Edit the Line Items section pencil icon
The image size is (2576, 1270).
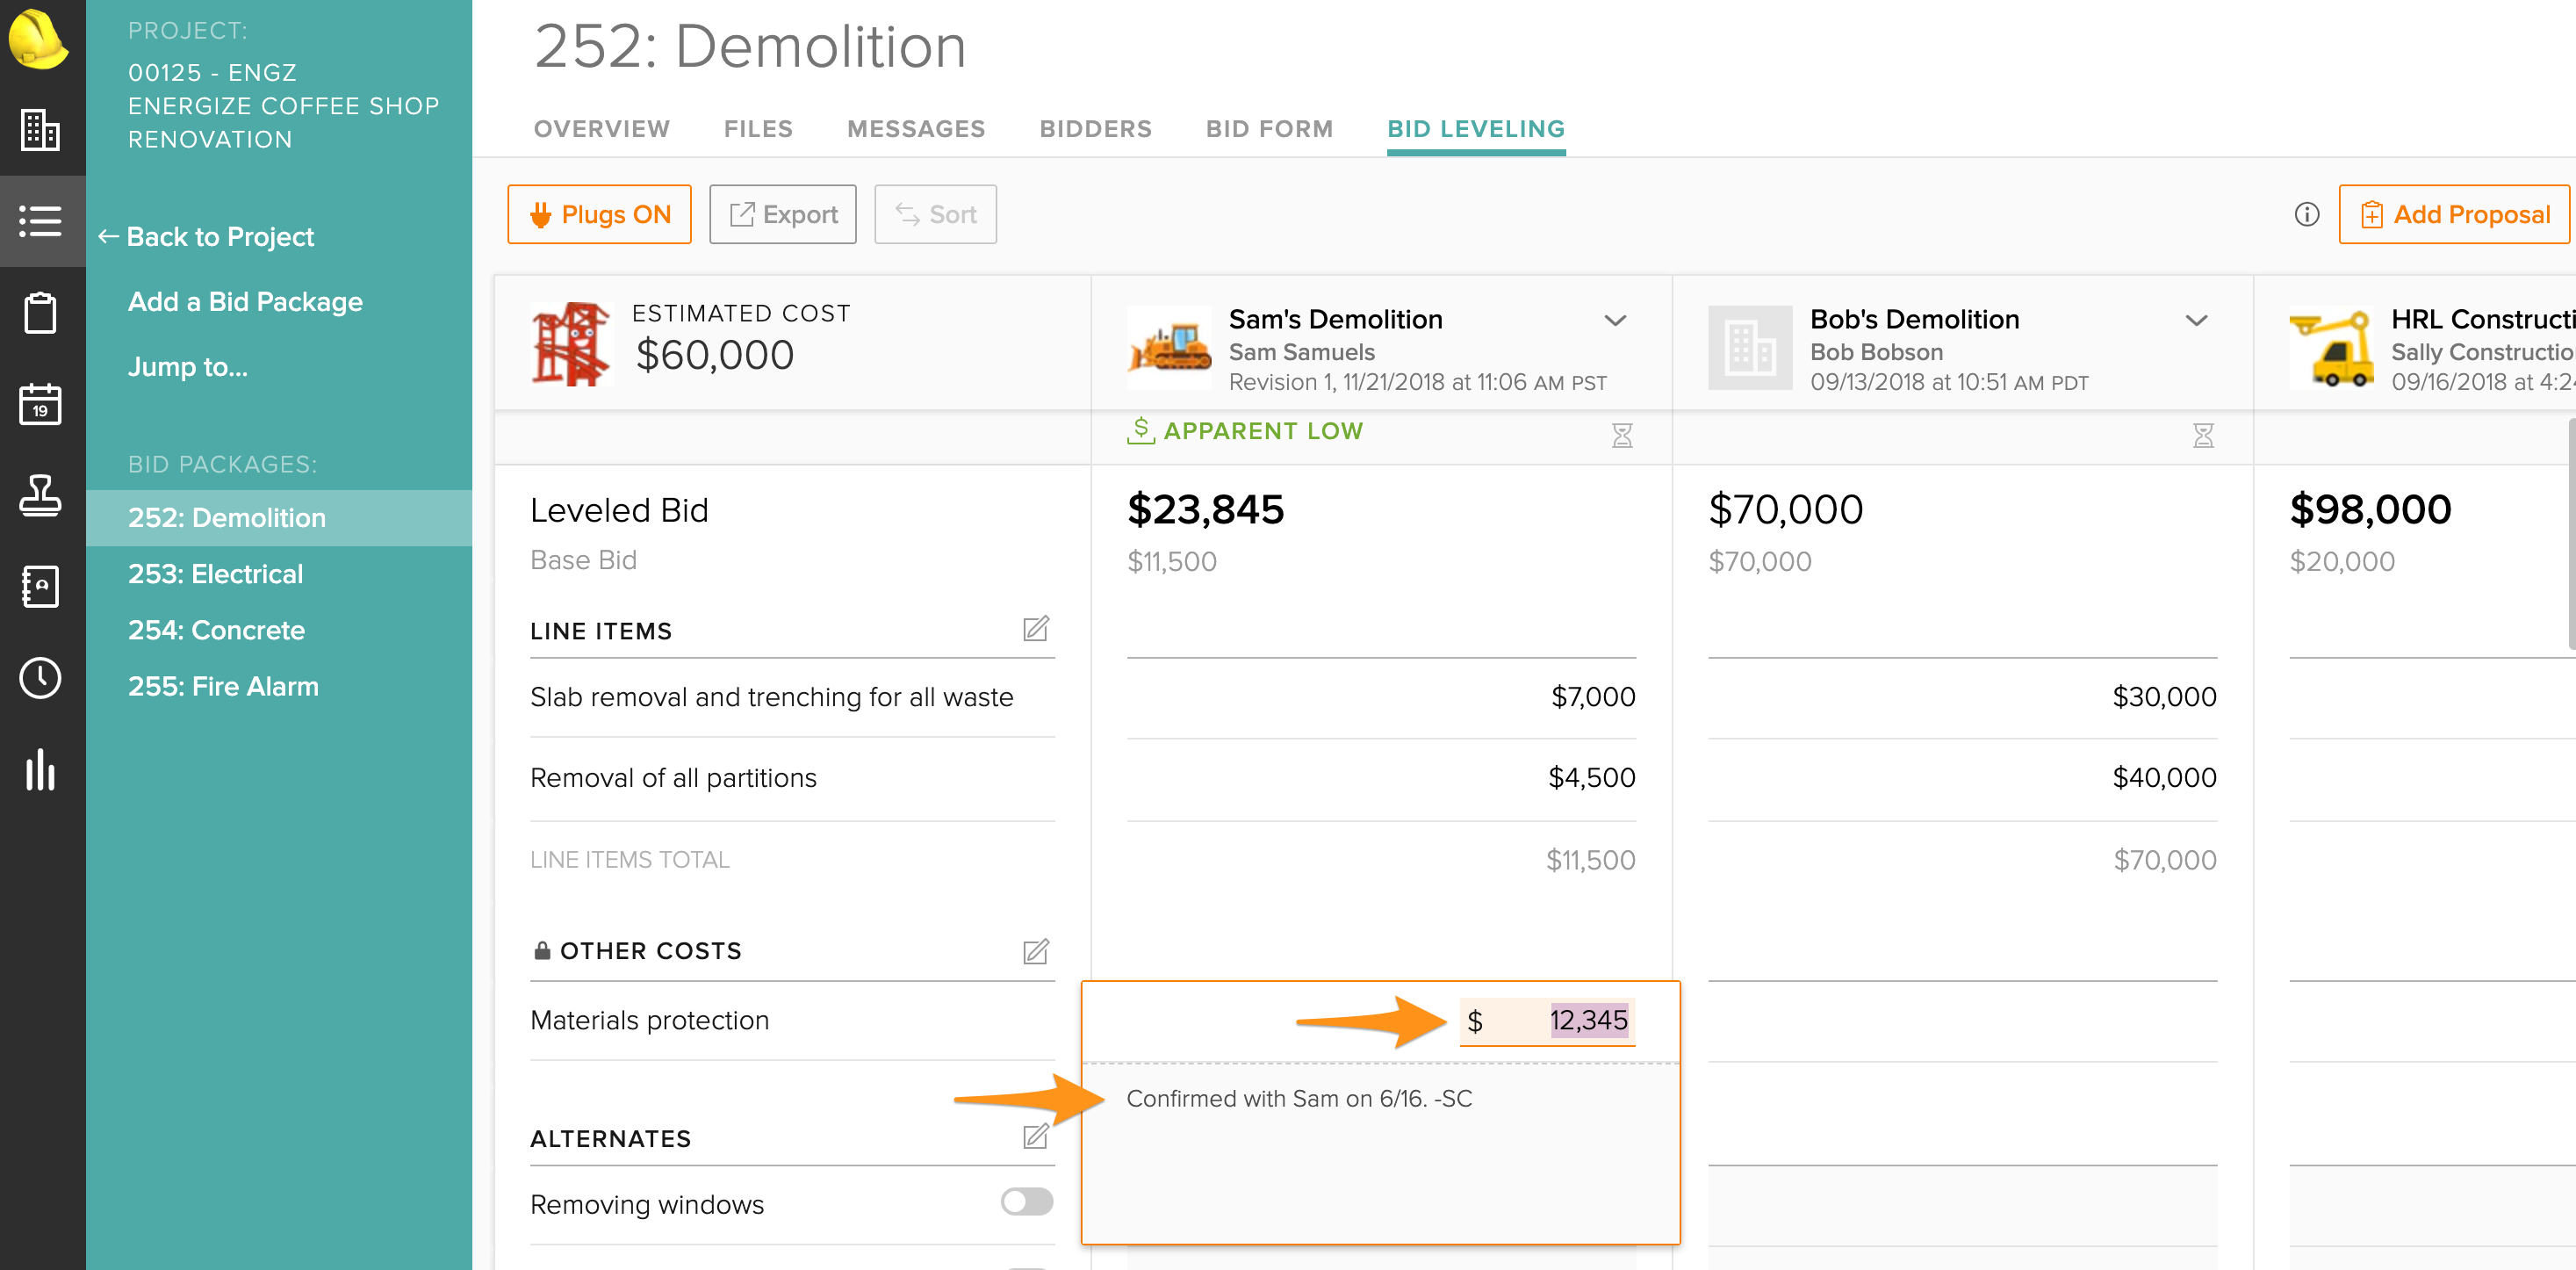click(1035, 629)
